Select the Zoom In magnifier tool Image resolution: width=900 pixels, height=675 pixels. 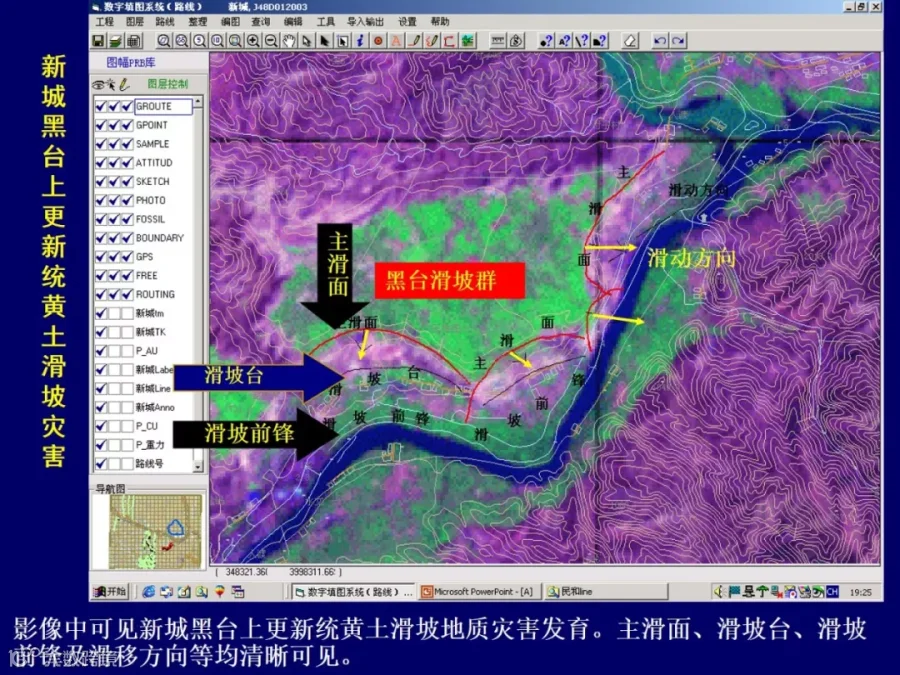(x=253, y=41)
